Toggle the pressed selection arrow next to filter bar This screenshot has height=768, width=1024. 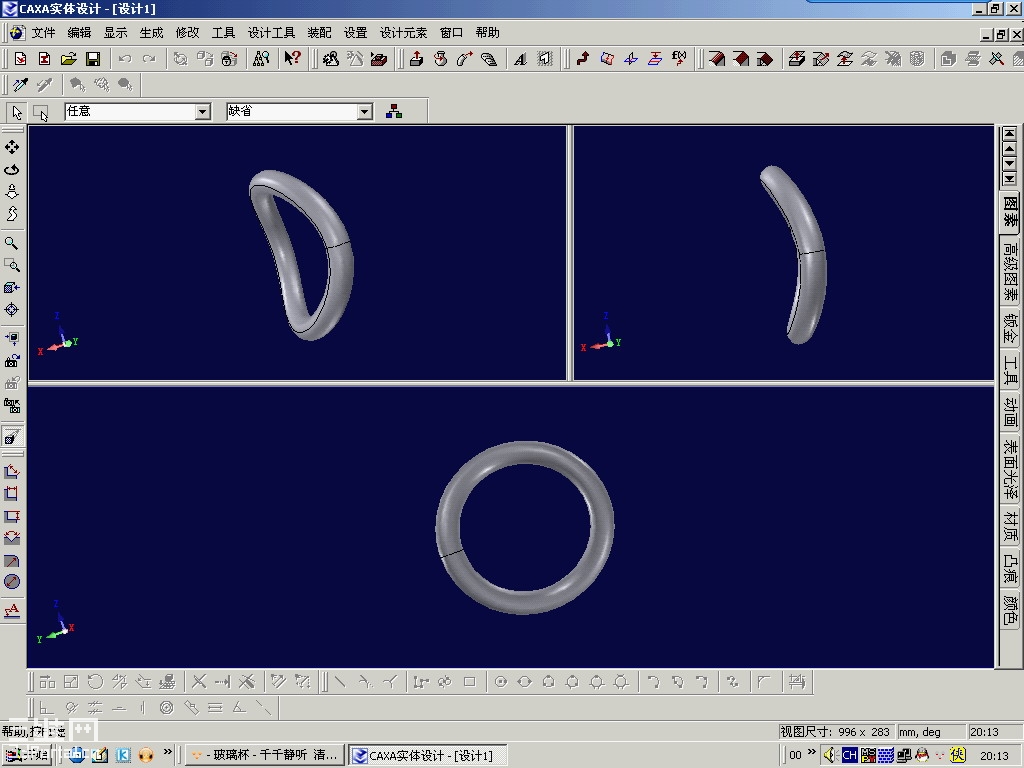point(41,113)
